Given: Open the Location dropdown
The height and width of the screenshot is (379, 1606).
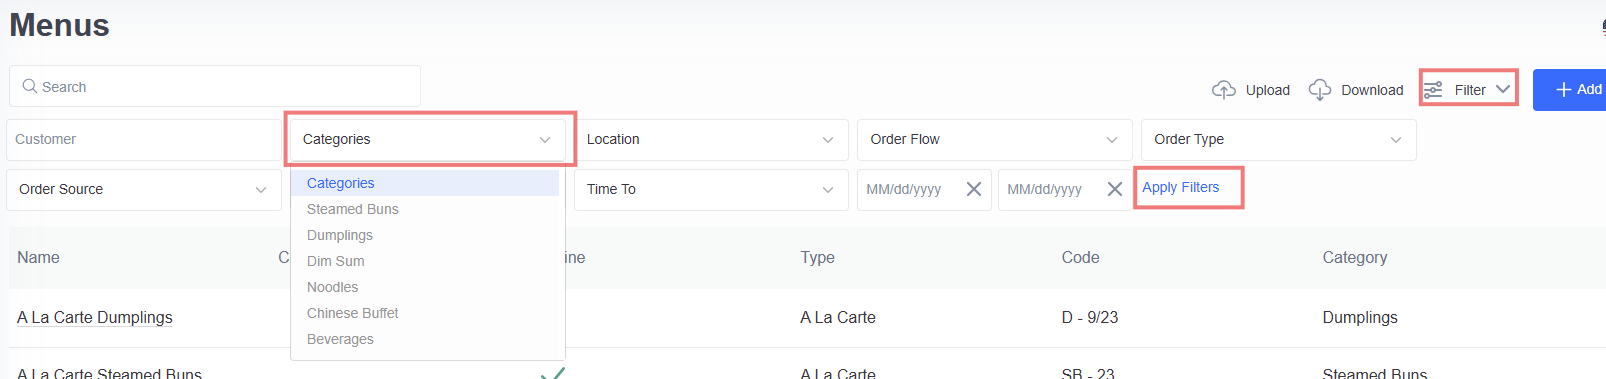Looking at the screenshot, I should coord(711,140).
